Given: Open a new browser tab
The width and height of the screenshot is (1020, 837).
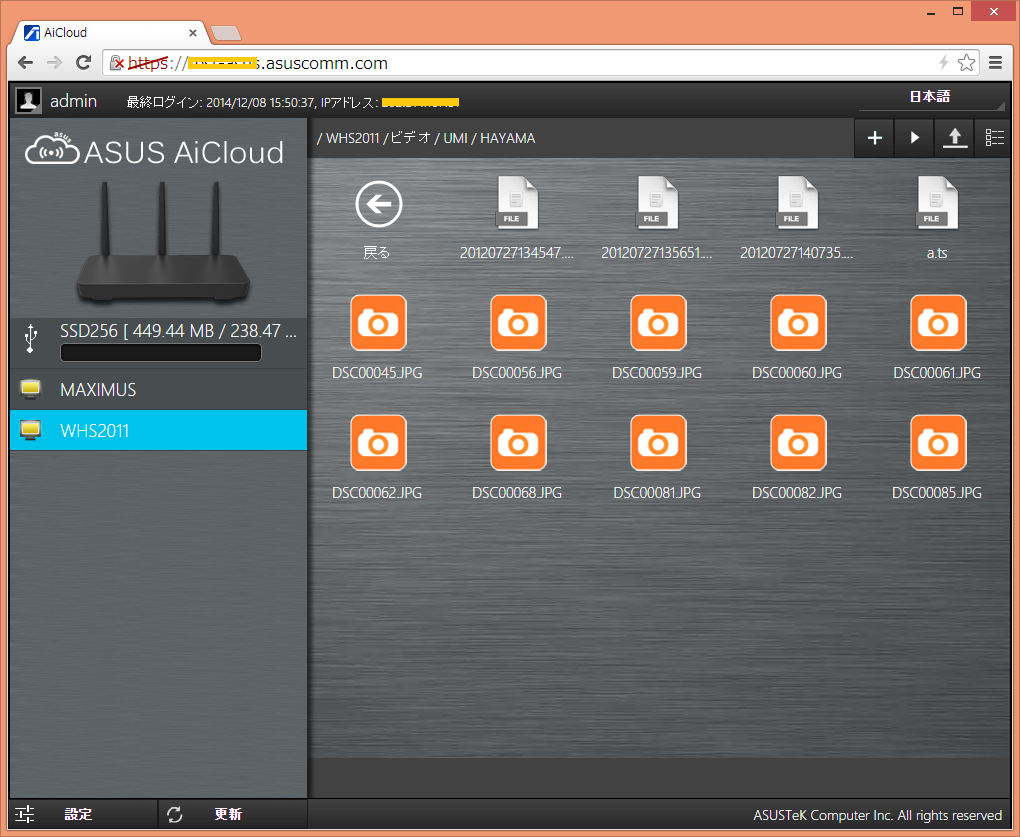Looking at the screenshot, I should coord(226,33).
